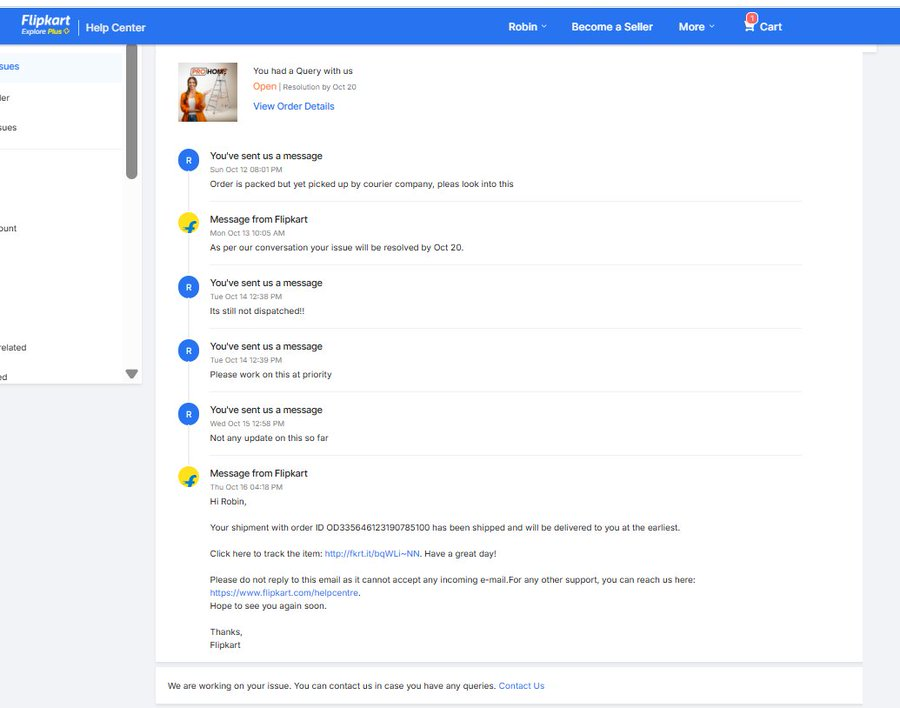Screen dimensions: 900x708
Task: Click Robin avatar on 12:38 PM message
Action: (x=188, y=287)
